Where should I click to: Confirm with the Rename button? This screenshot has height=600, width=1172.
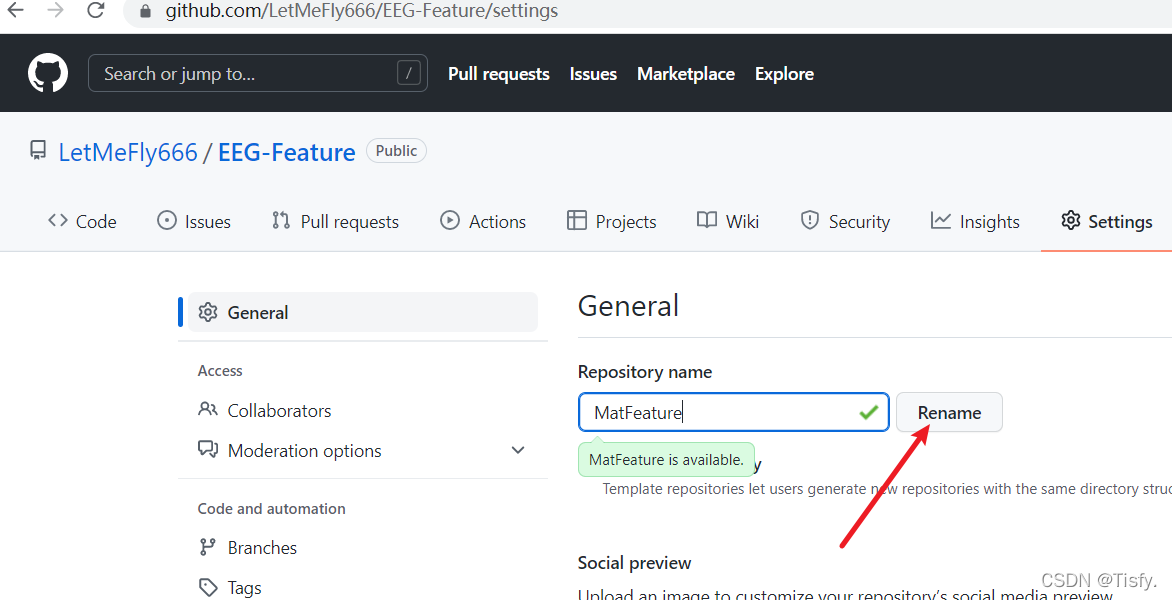[949, 412]
